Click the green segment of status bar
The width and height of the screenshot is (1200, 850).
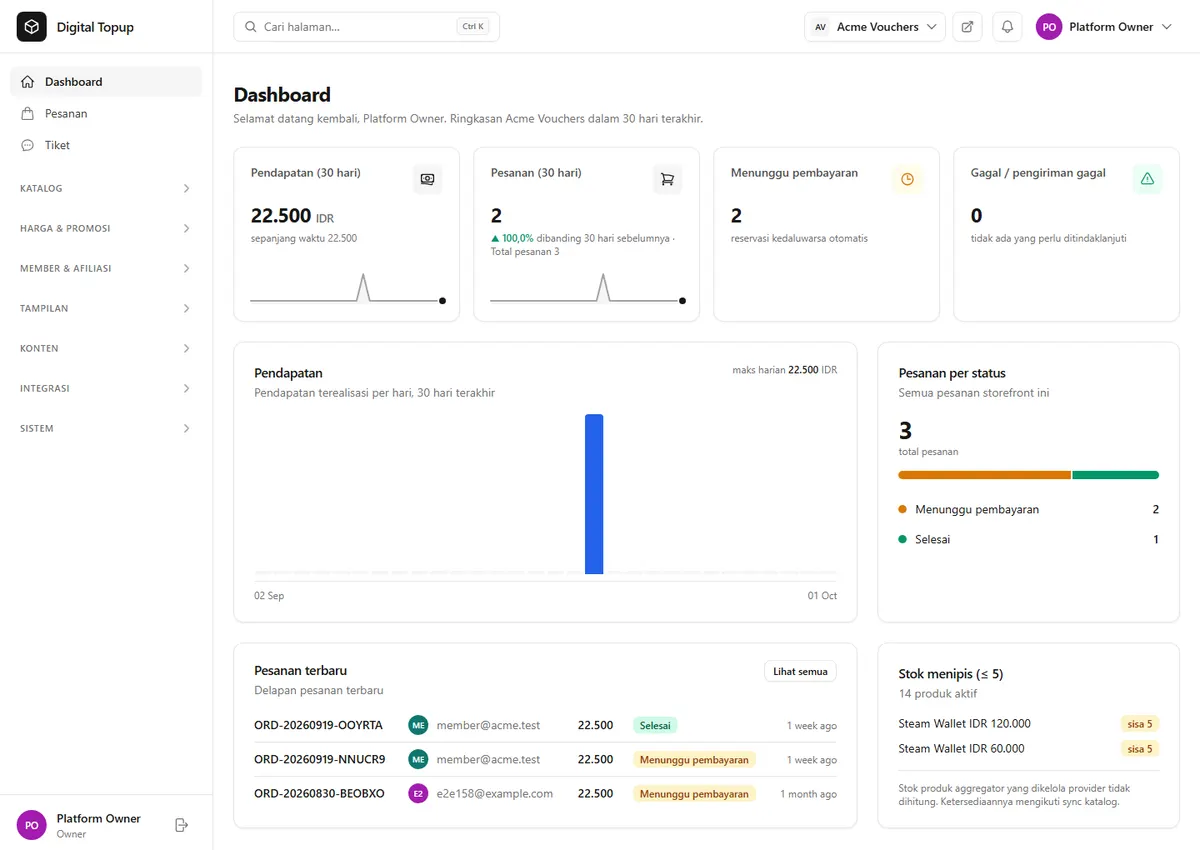tap(1116, 475)
